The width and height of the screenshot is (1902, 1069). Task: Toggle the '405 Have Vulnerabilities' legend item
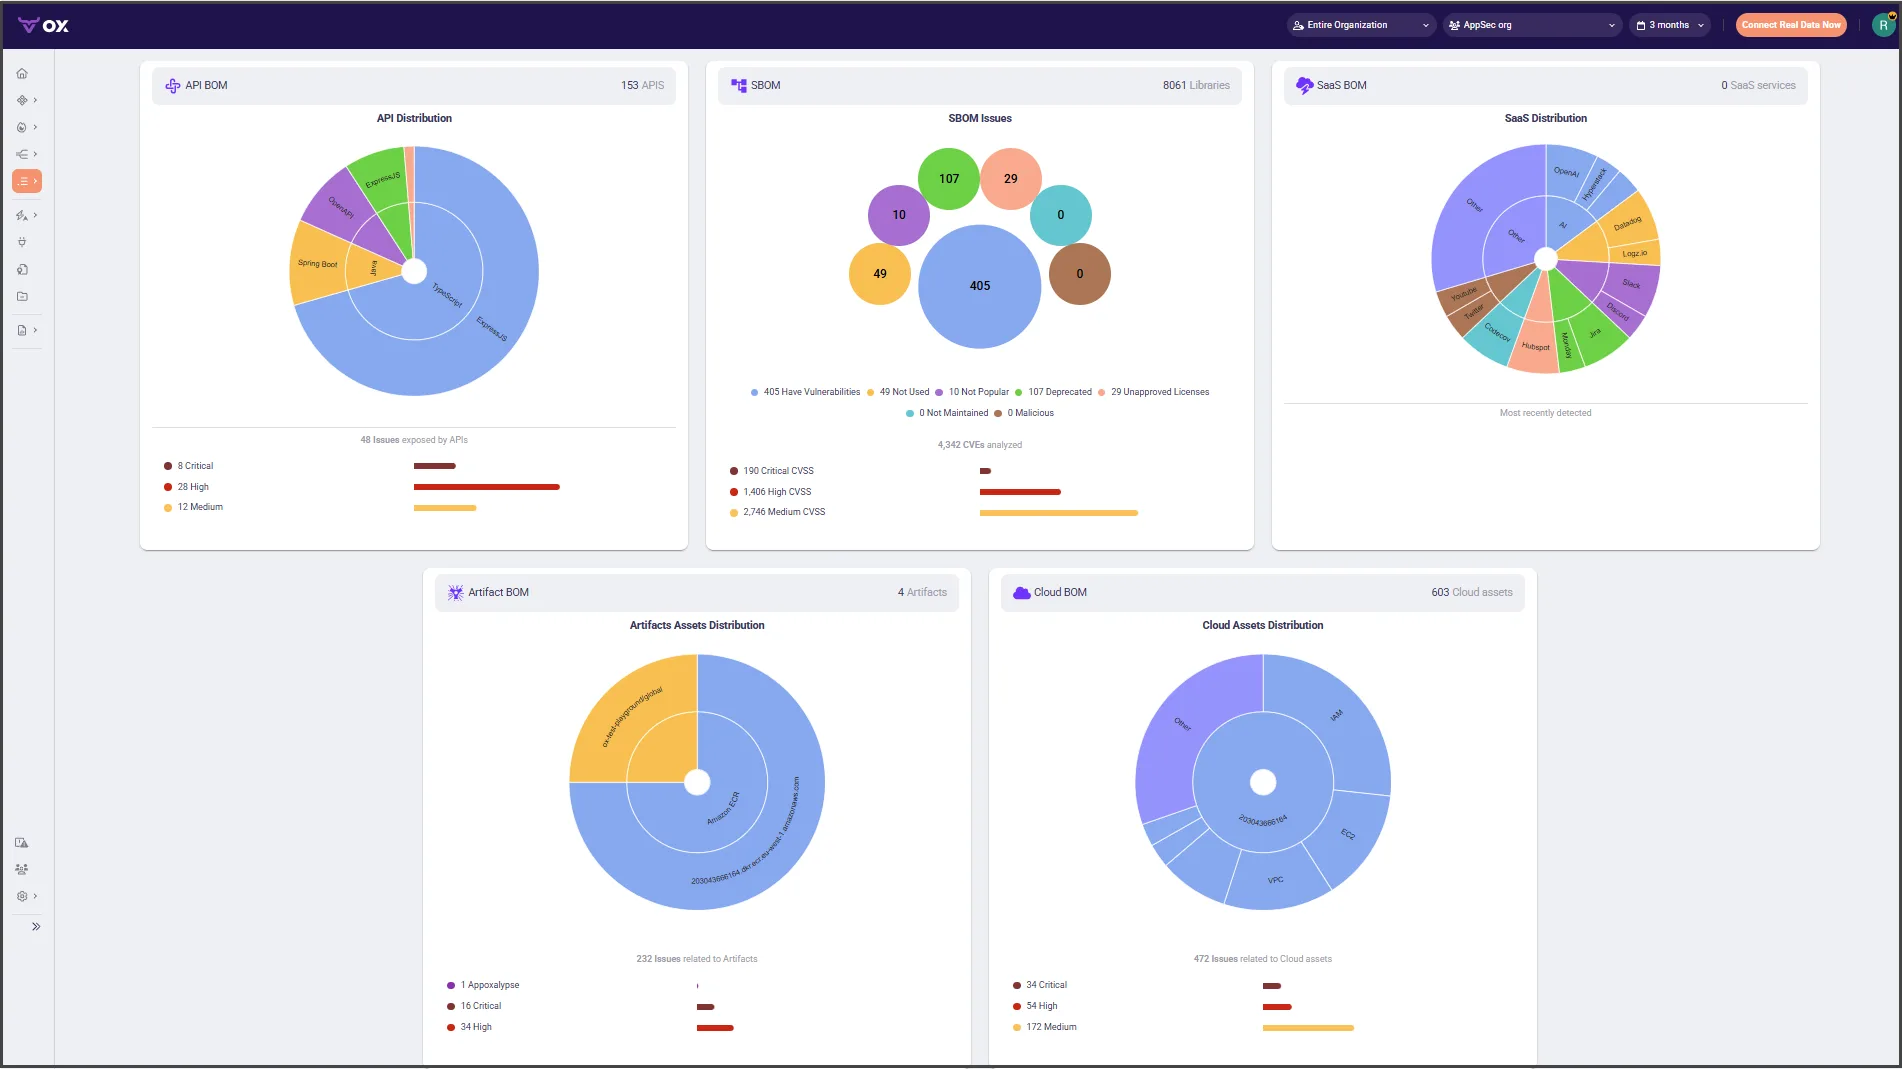tap(806, 392)
